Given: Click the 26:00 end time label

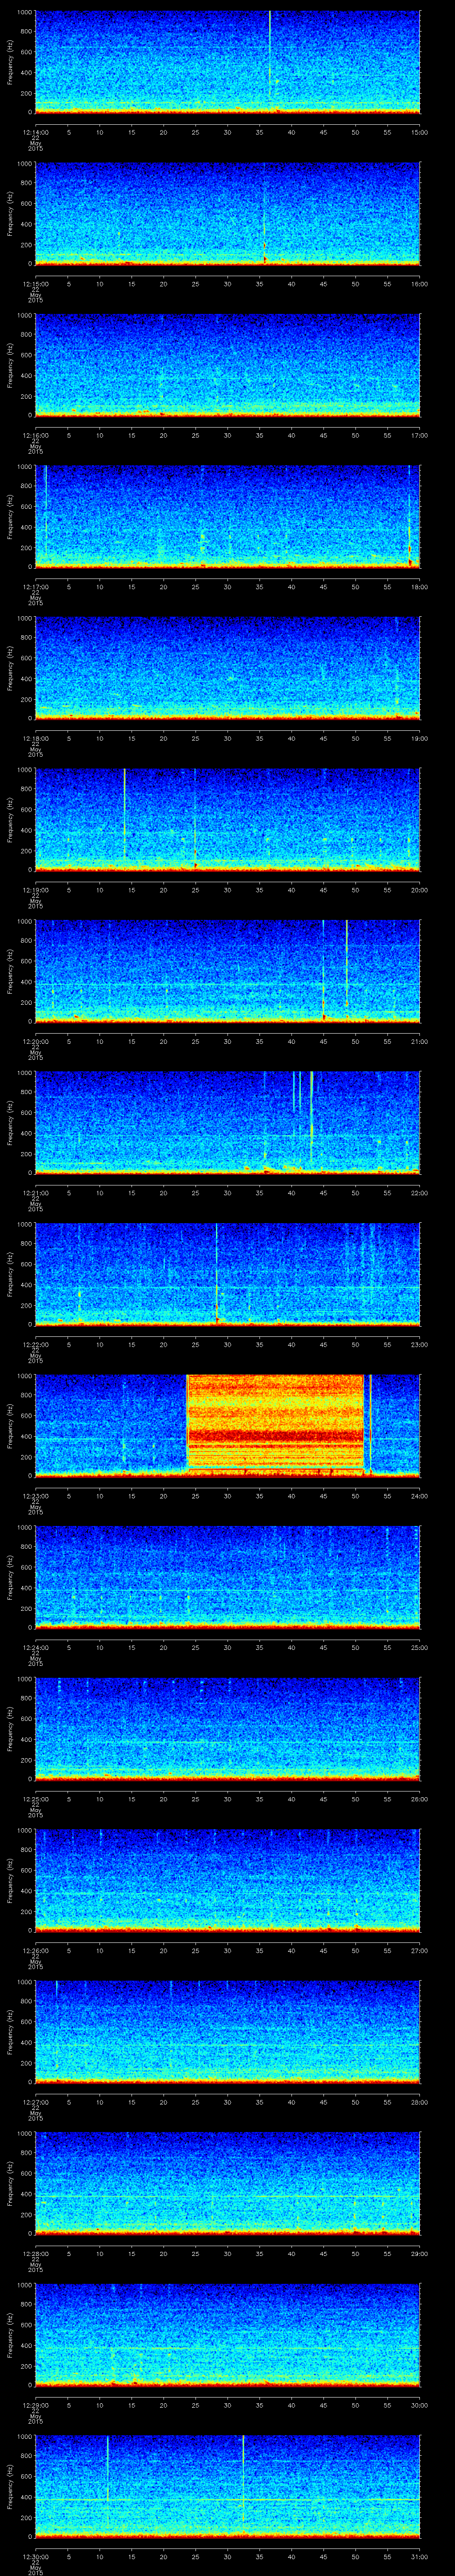Looking at the screenshot, I should point(419,1798).
